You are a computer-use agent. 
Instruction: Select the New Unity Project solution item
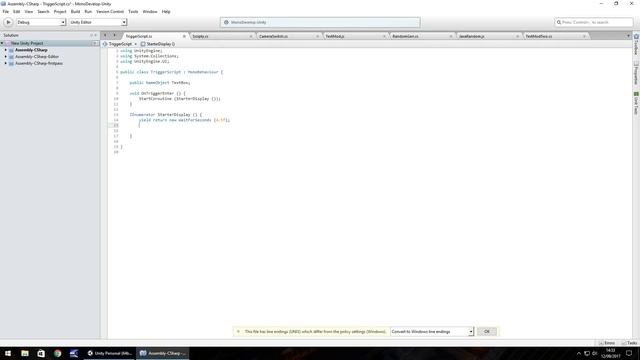(x=27, y=43)
